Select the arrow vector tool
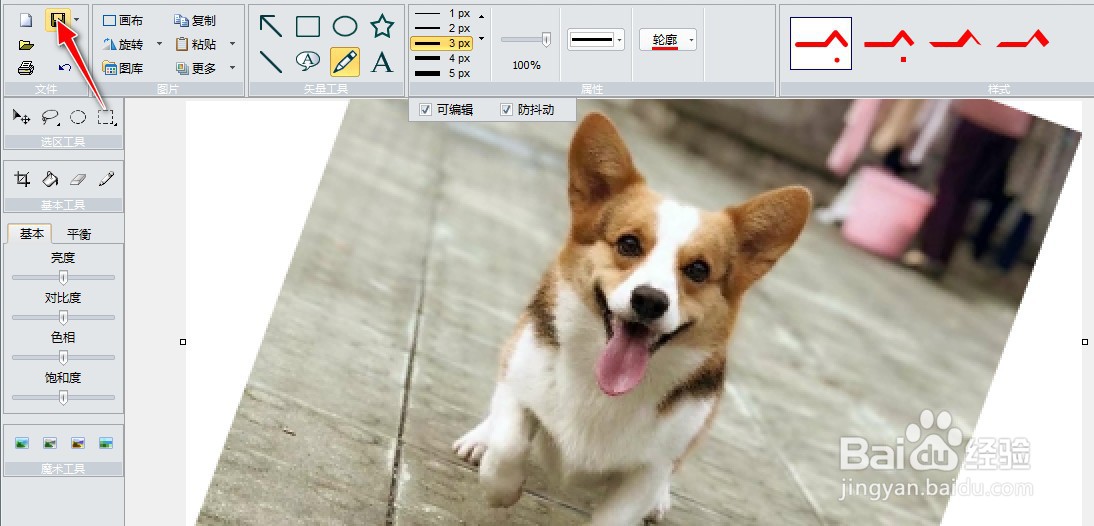Viewport: 1094px width, 526px height. [x=271, y=27]
